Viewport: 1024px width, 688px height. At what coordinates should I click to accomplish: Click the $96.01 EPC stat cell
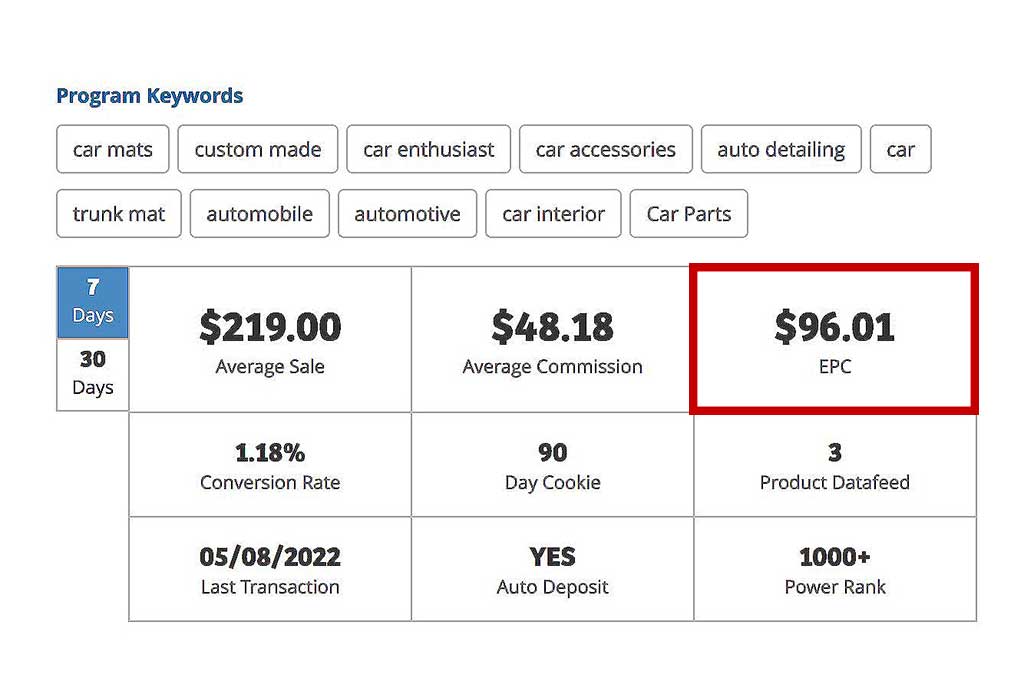pyautogui.click(x=834, y=339)
